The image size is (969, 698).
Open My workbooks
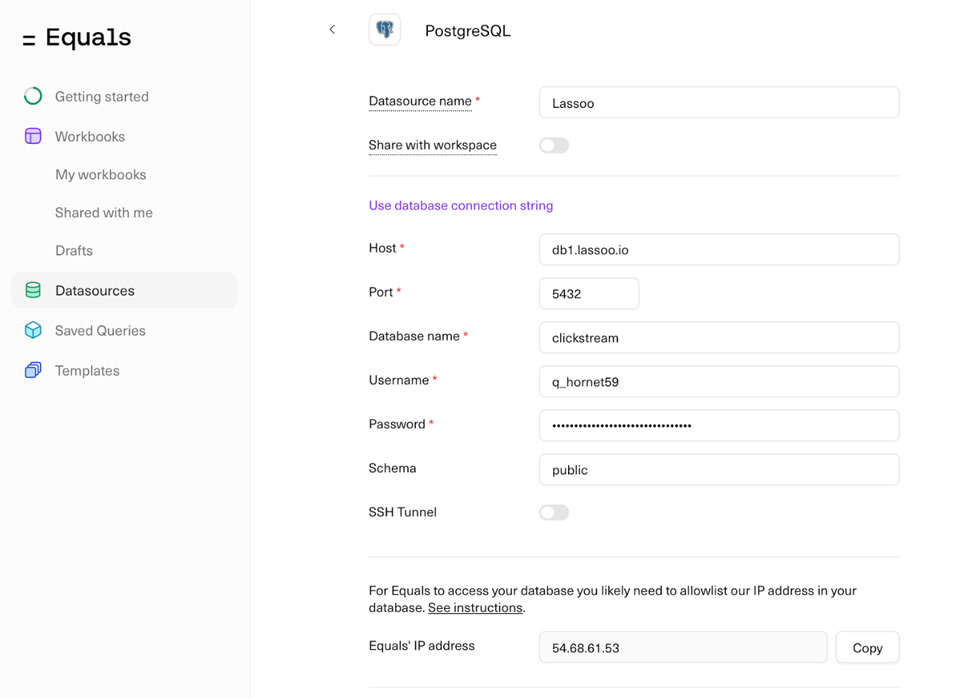tap(101, 175)
